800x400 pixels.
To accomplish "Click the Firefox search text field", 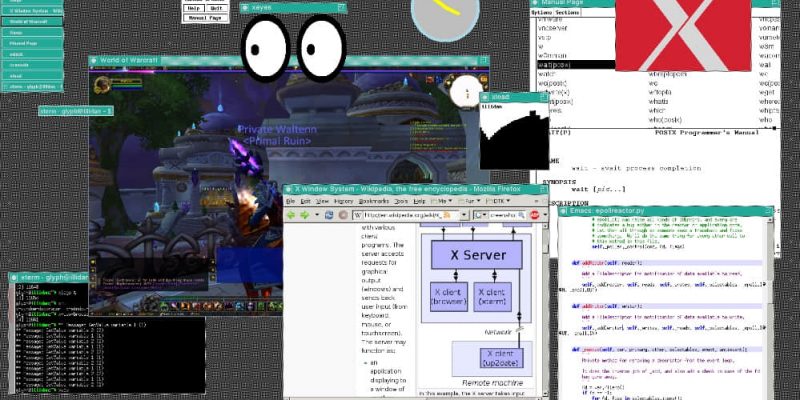I will pyautogui.click(x=504, y=215).
